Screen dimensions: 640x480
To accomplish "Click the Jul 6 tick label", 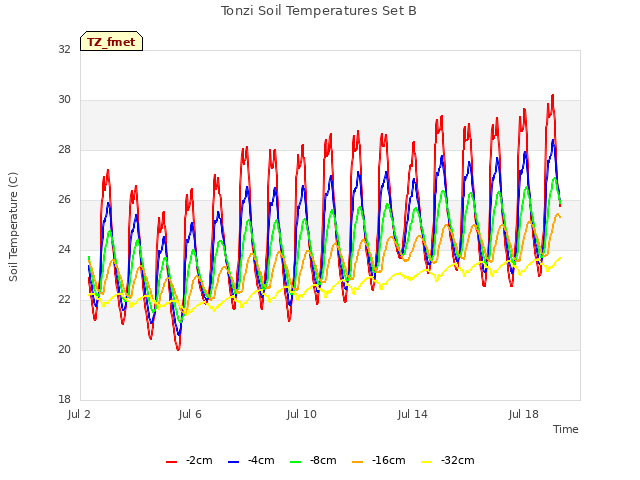I will [190, 414].
